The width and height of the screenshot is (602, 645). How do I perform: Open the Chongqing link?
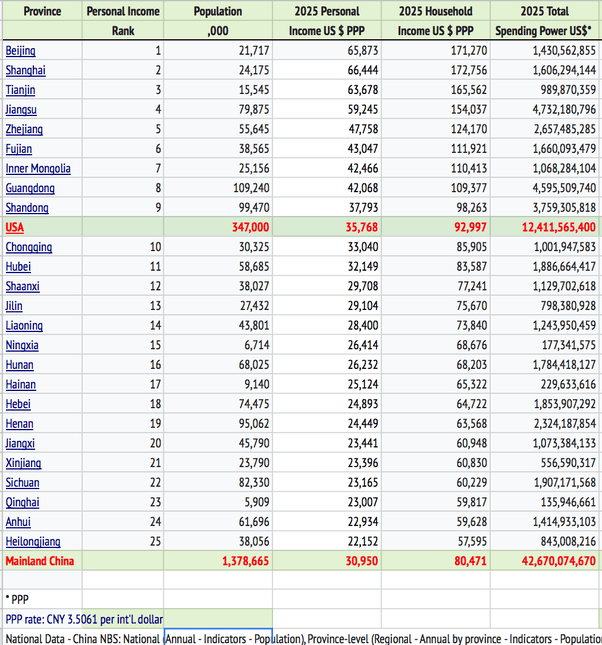click(x=29, y=247)
